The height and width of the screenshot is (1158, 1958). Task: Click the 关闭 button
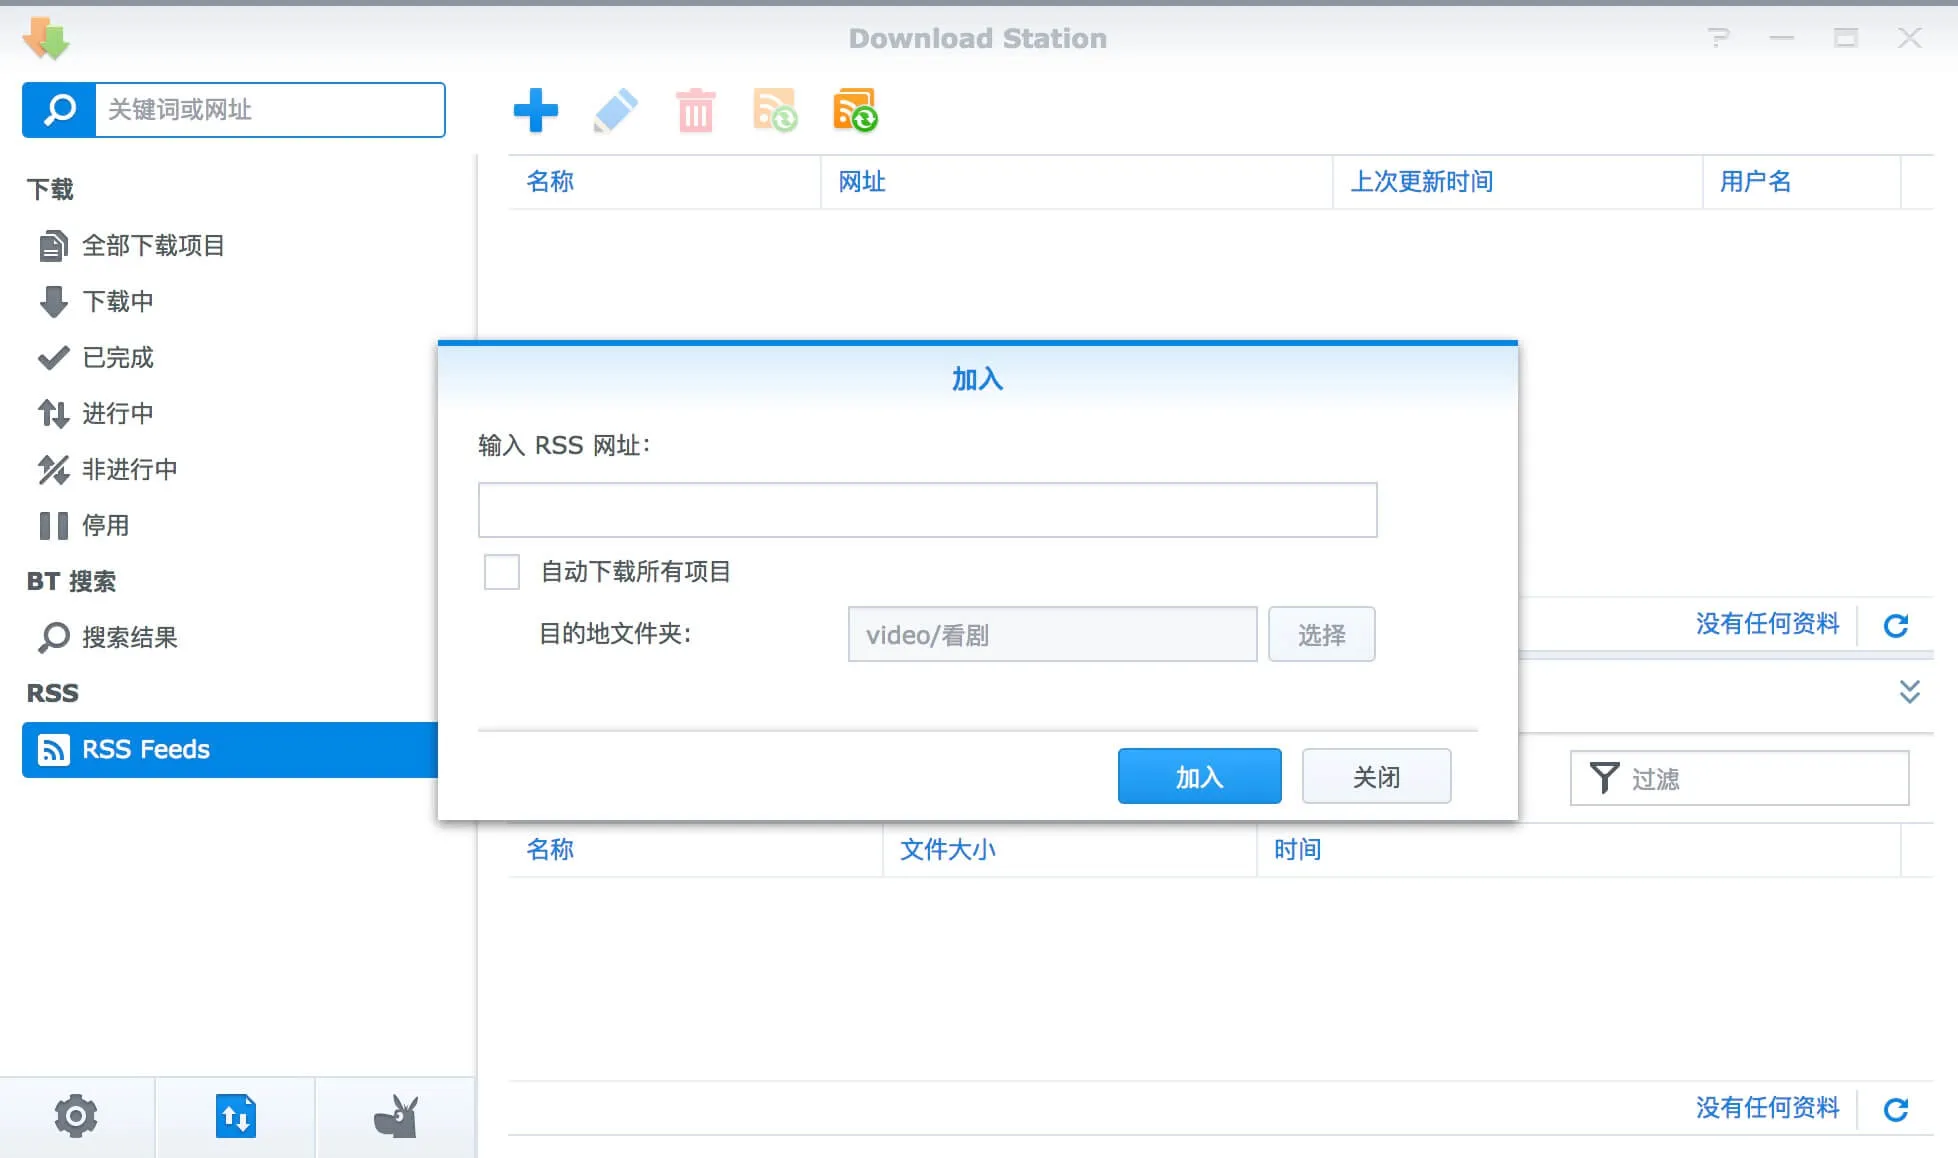tap(1376, 776)
